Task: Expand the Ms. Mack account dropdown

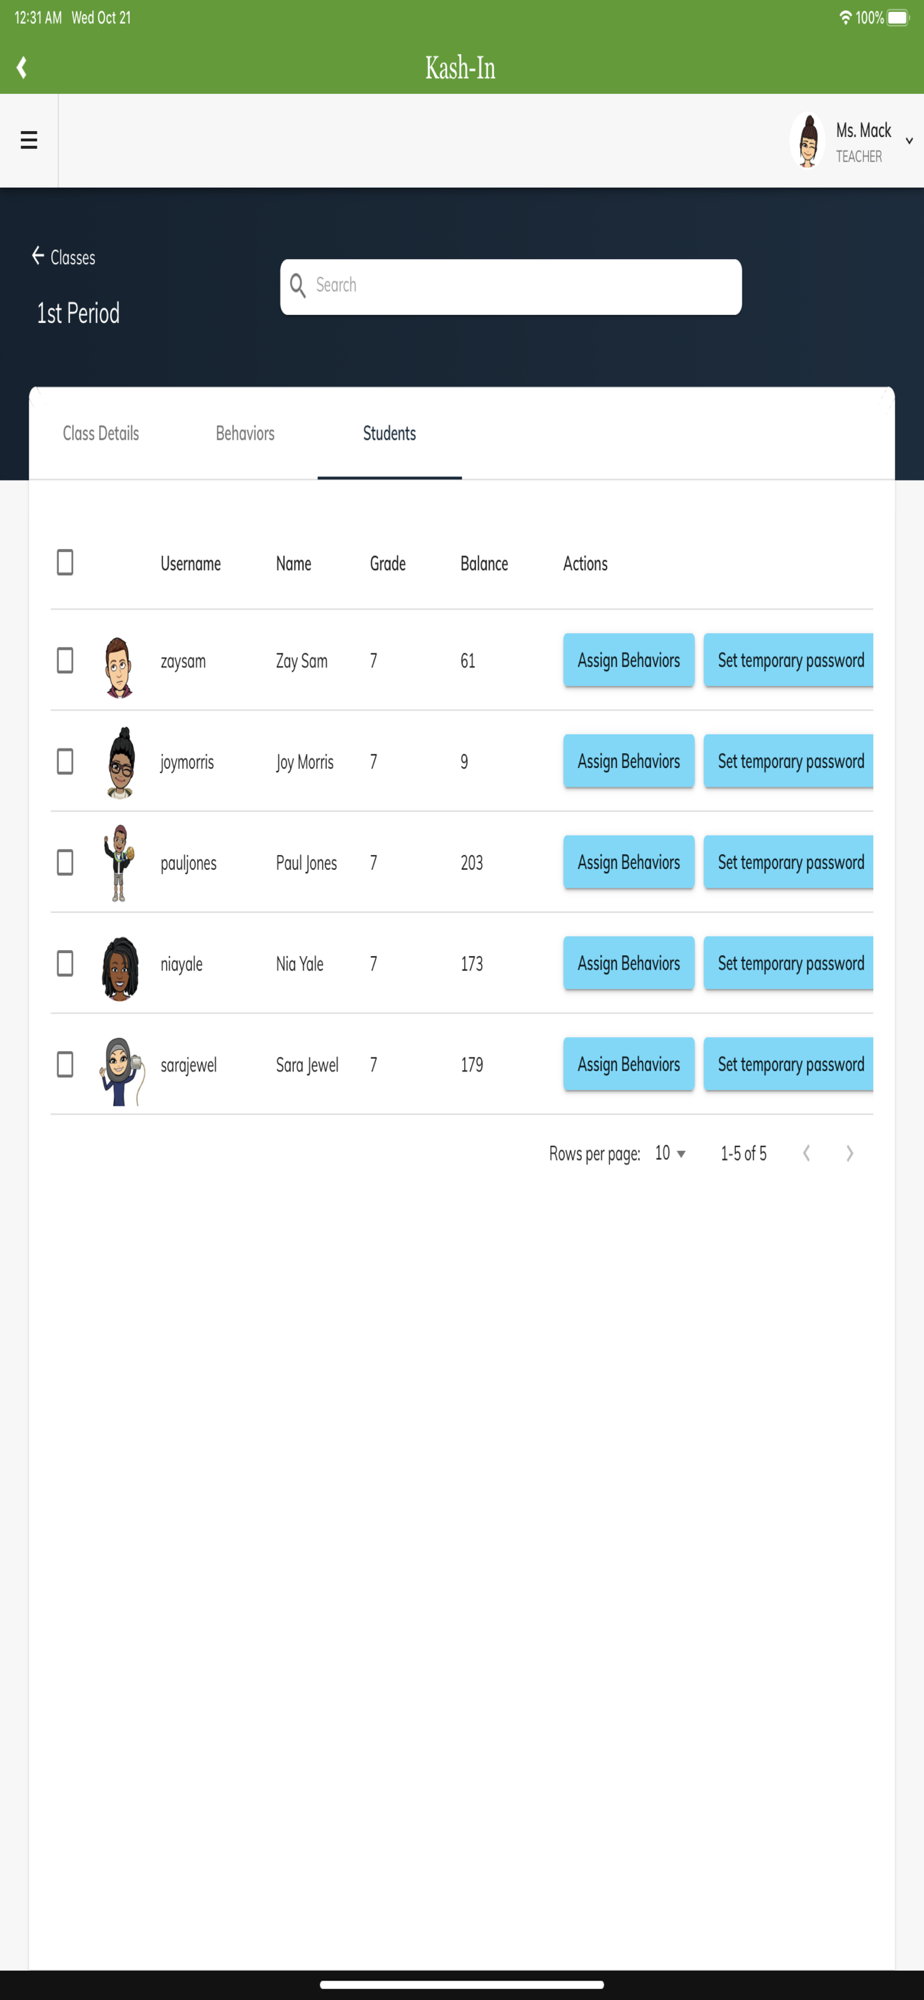Action: [x=909, y=141]
